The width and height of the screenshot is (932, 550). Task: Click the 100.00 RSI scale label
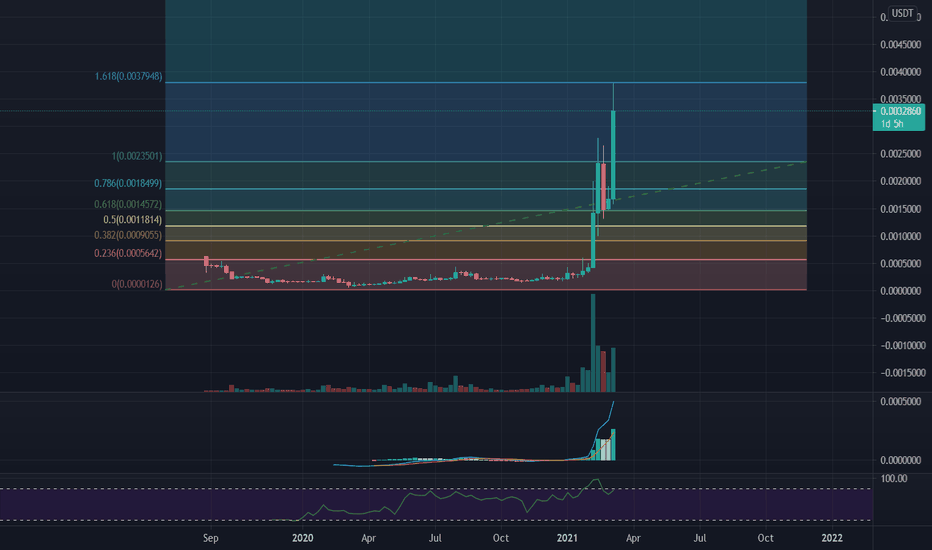(893, 478)
